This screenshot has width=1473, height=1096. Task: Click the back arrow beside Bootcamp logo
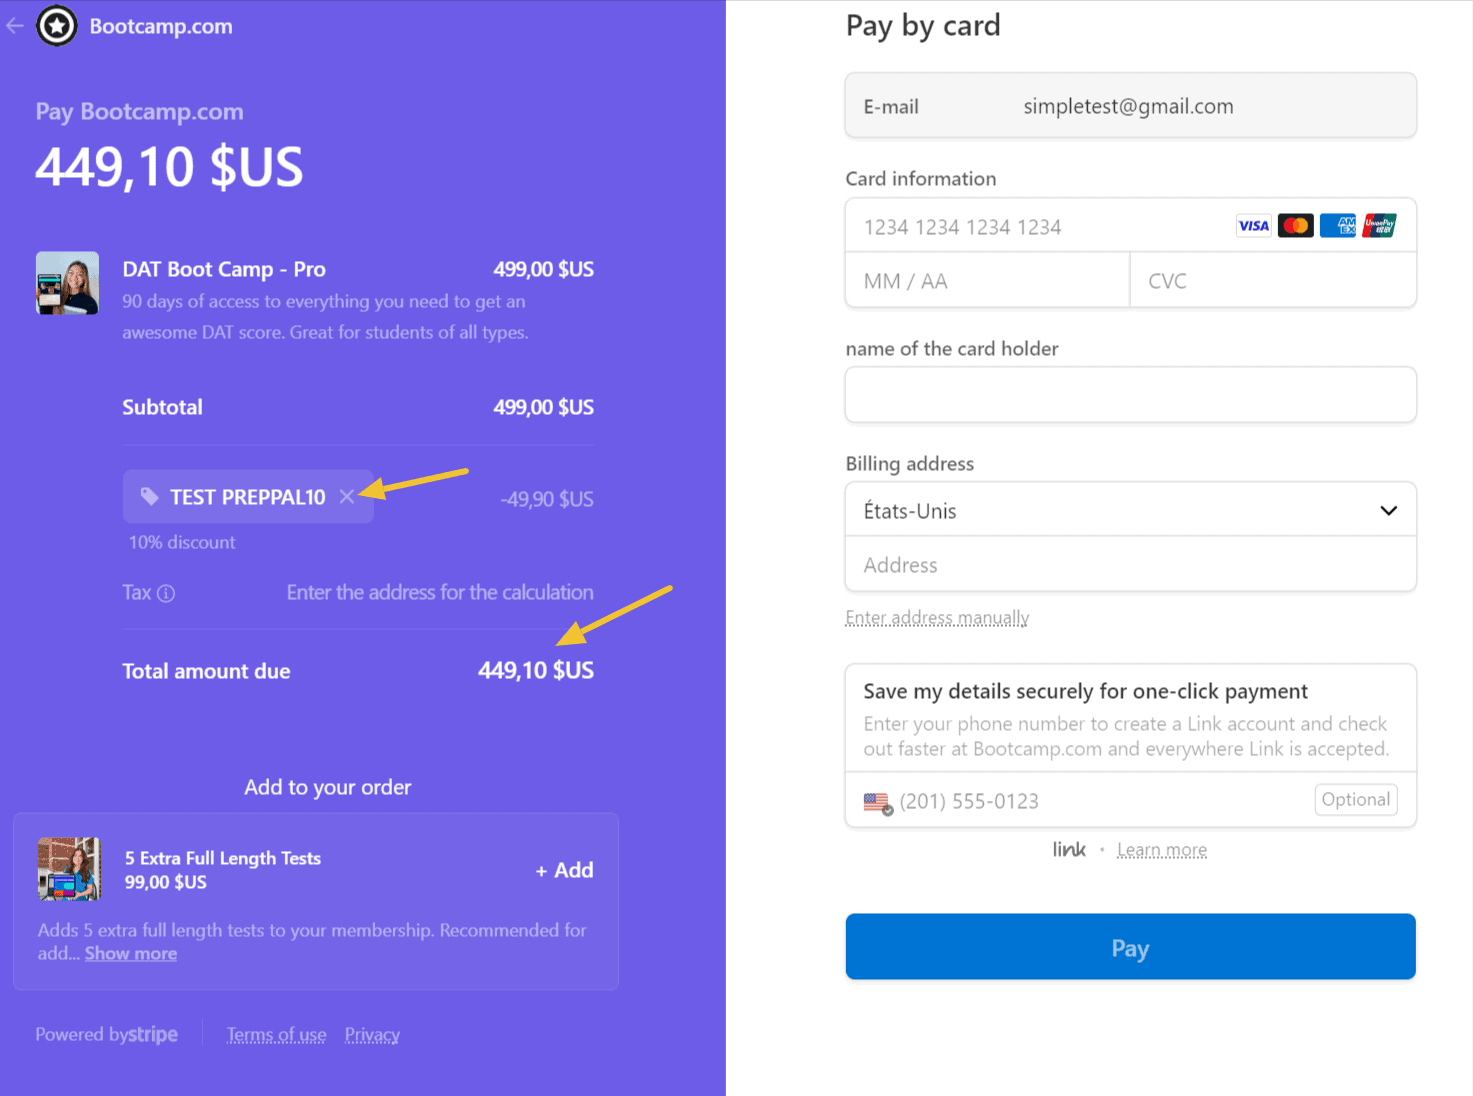coord(15,26)
